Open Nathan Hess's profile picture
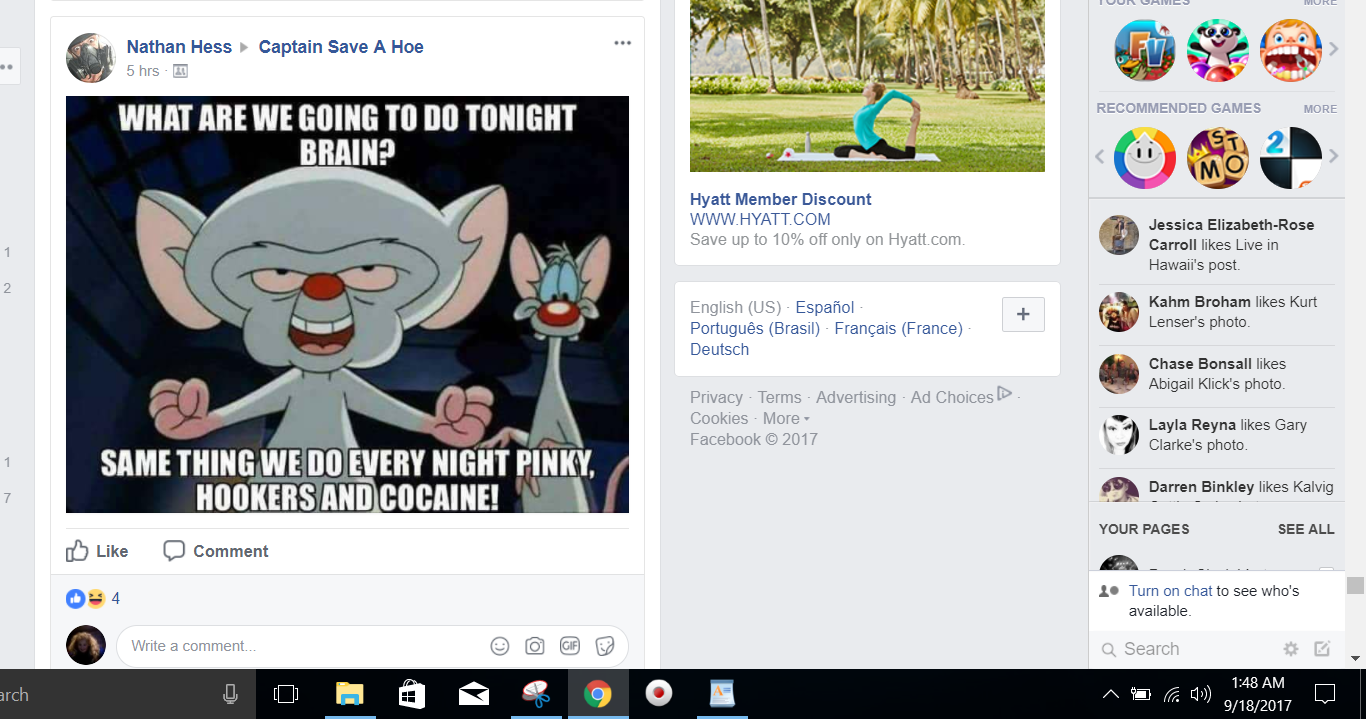This screenshot has width=1366, height=719. coord(91,58)
